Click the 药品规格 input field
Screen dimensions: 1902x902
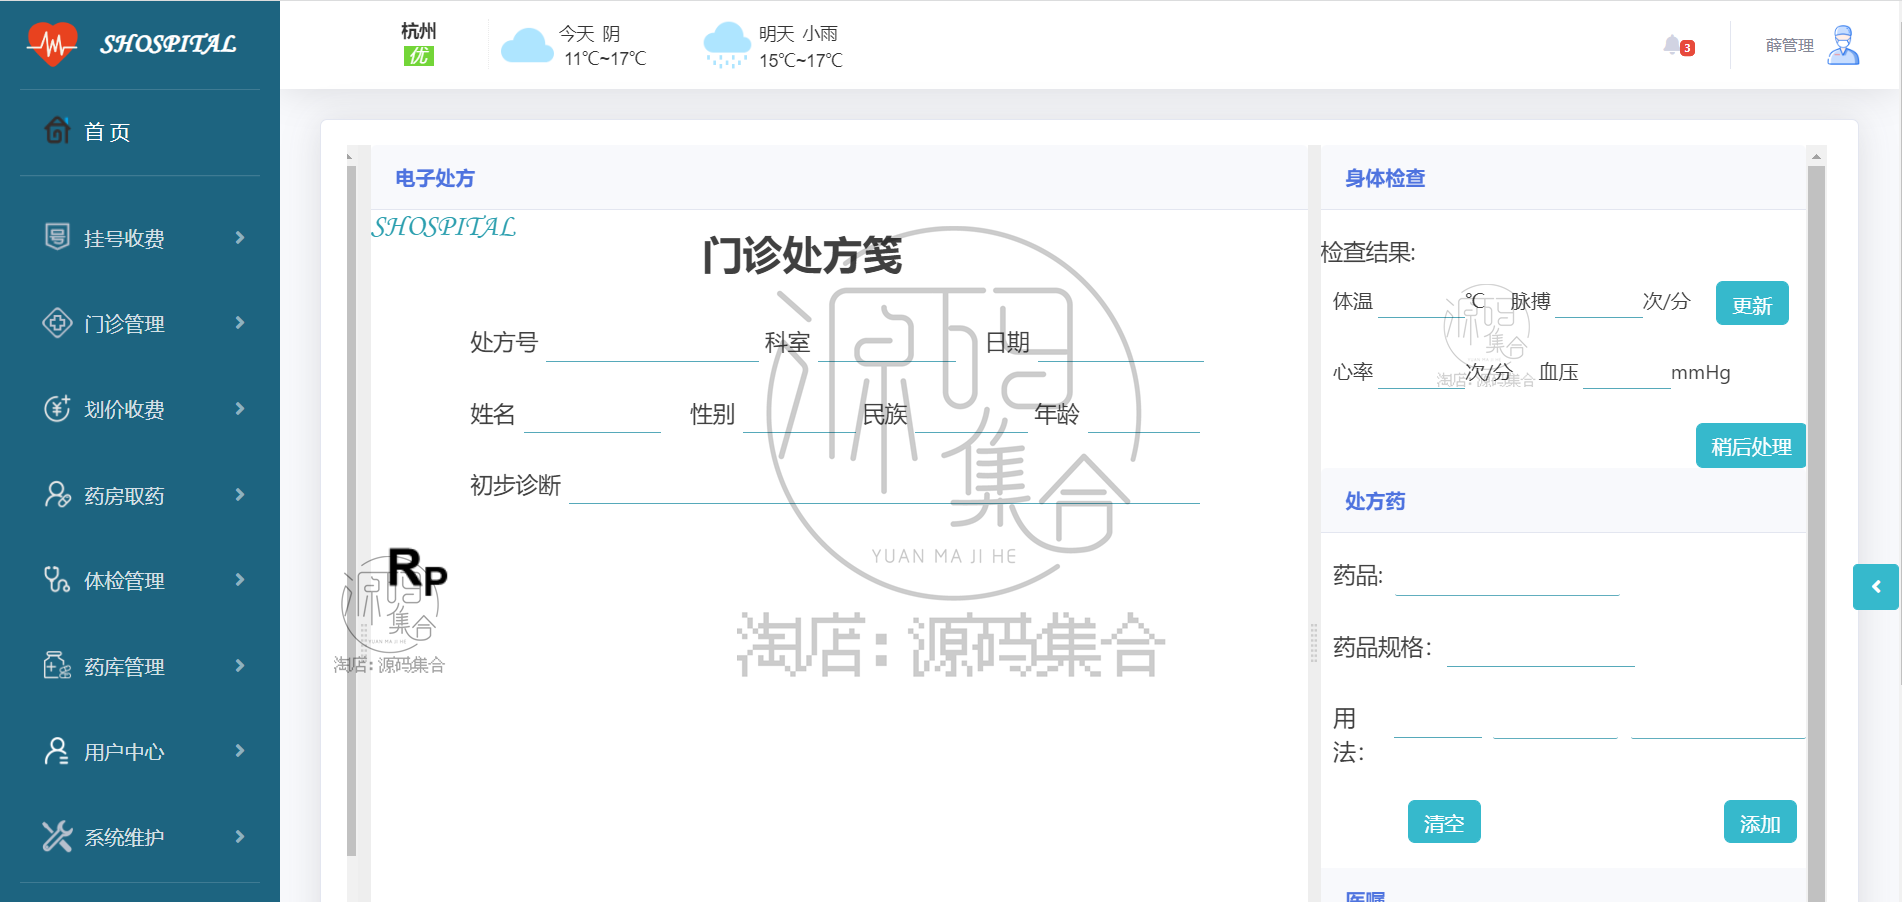coord(1540,649)
